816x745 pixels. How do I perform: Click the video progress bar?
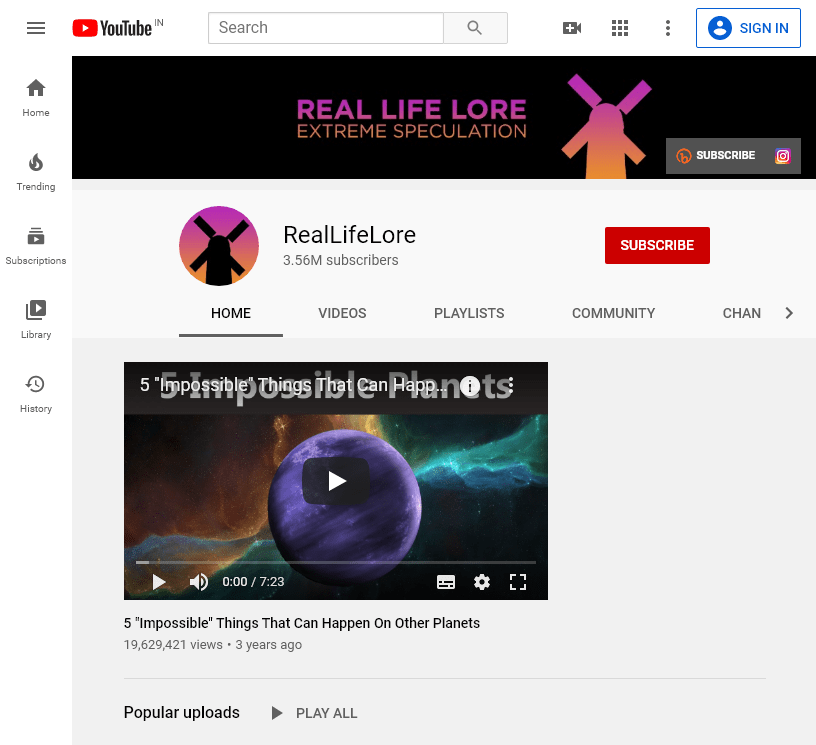pyautogui.click(x=336, y=562)
